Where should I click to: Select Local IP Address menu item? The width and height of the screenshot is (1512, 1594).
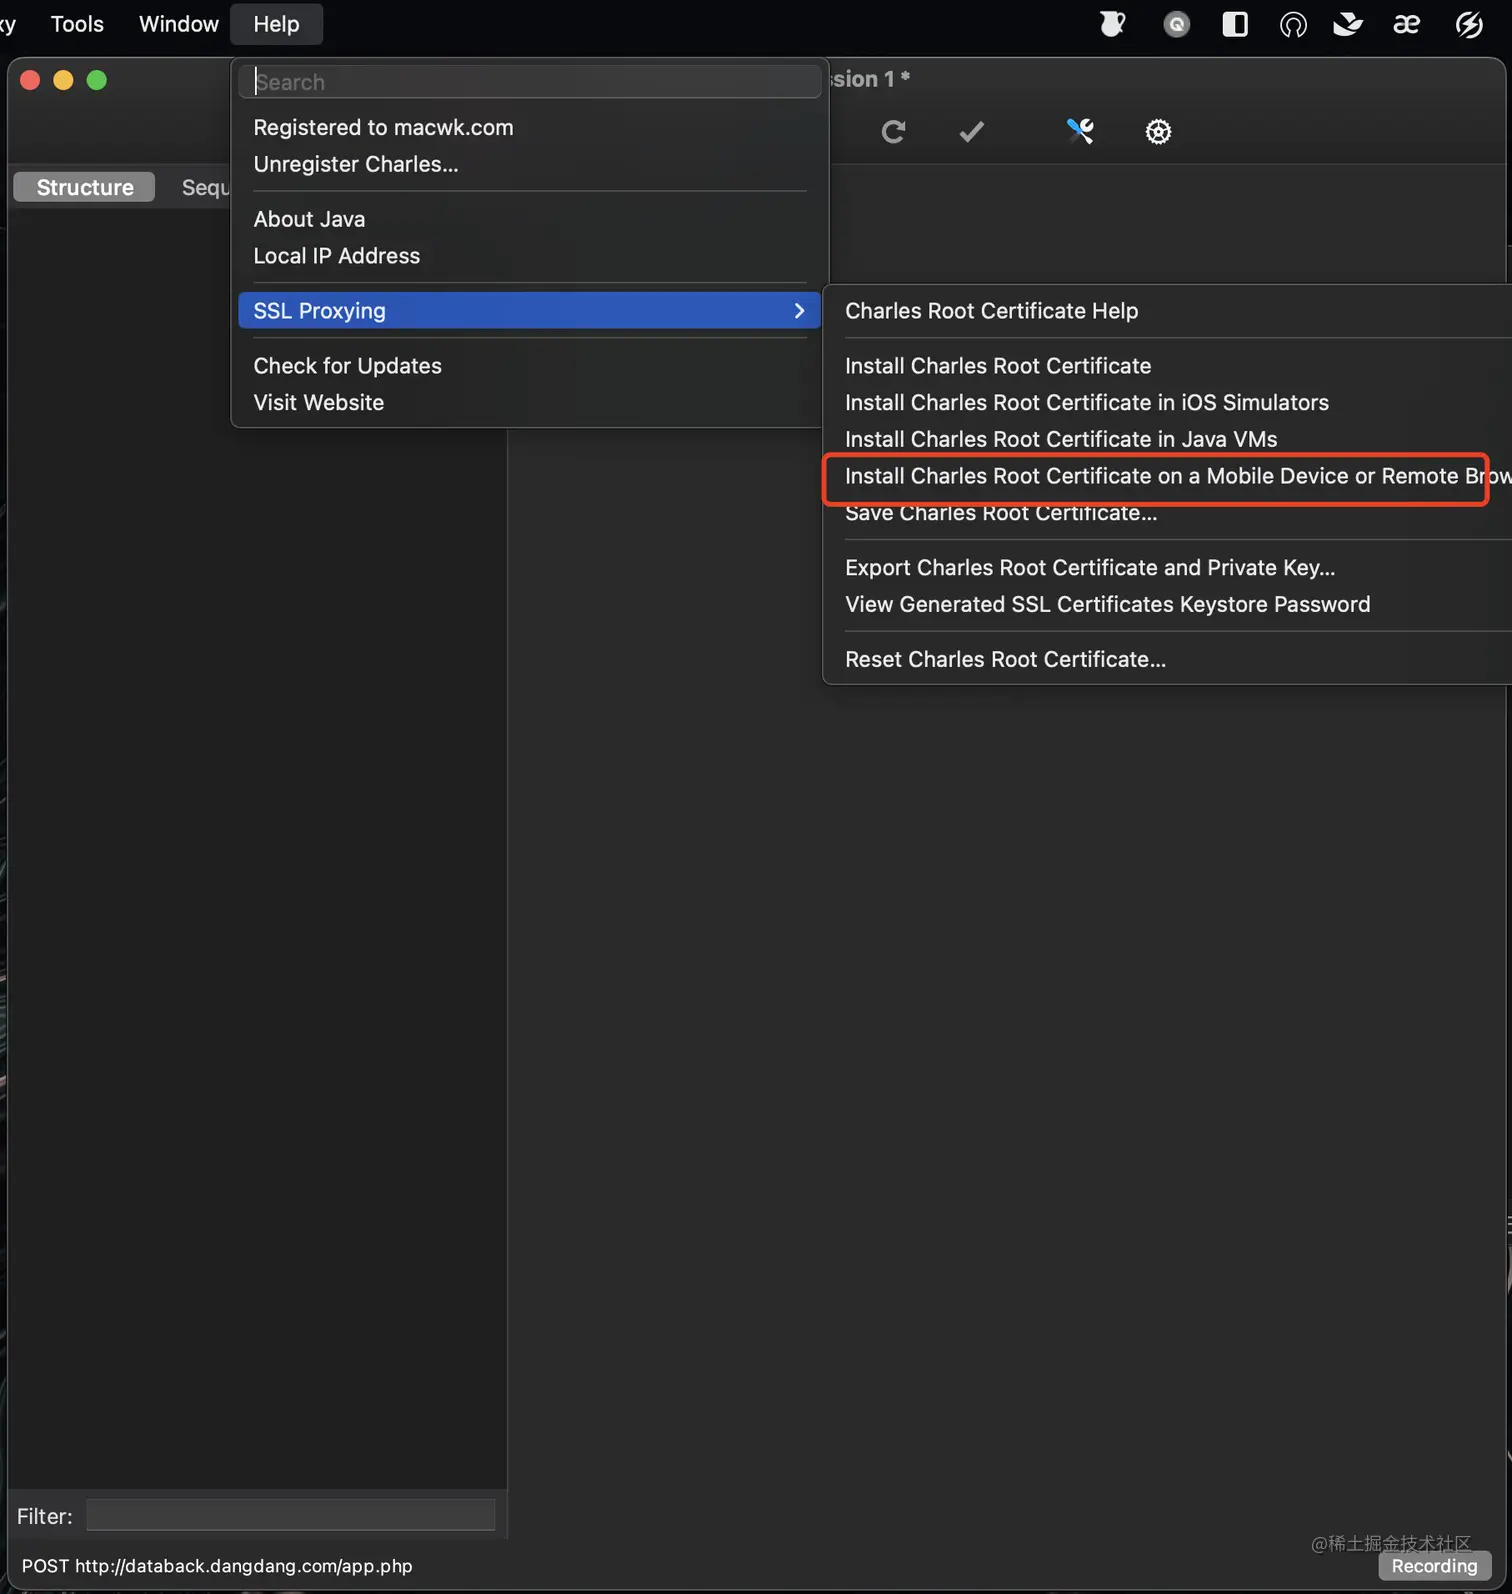(336, 256)
